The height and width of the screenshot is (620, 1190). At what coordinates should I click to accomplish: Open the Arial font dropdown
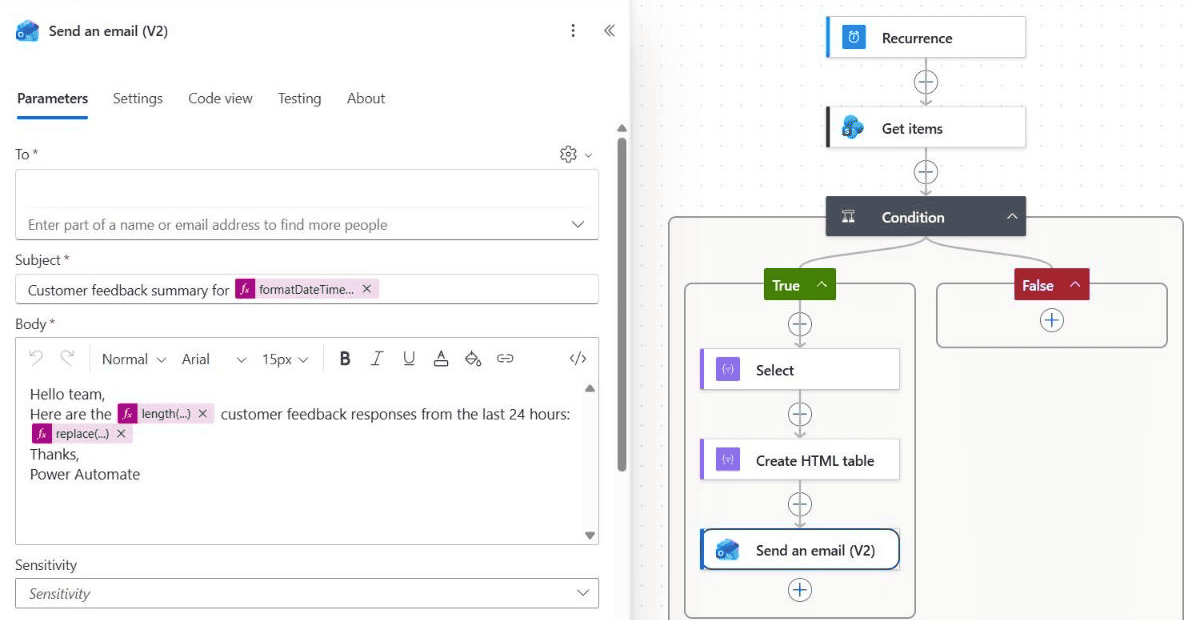[x=213, y=359]
